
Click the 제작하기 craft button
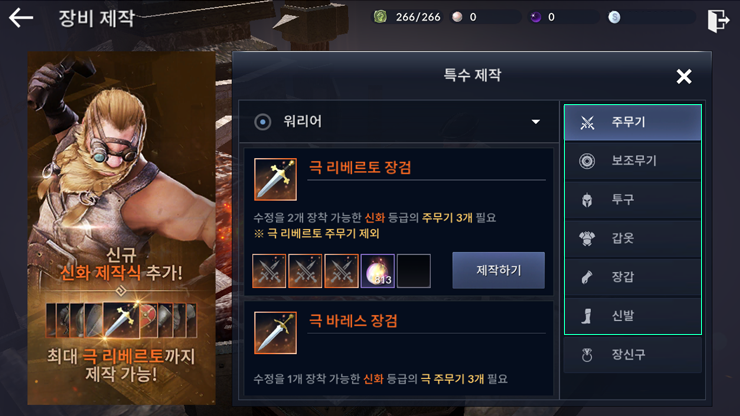coord(498,270)
